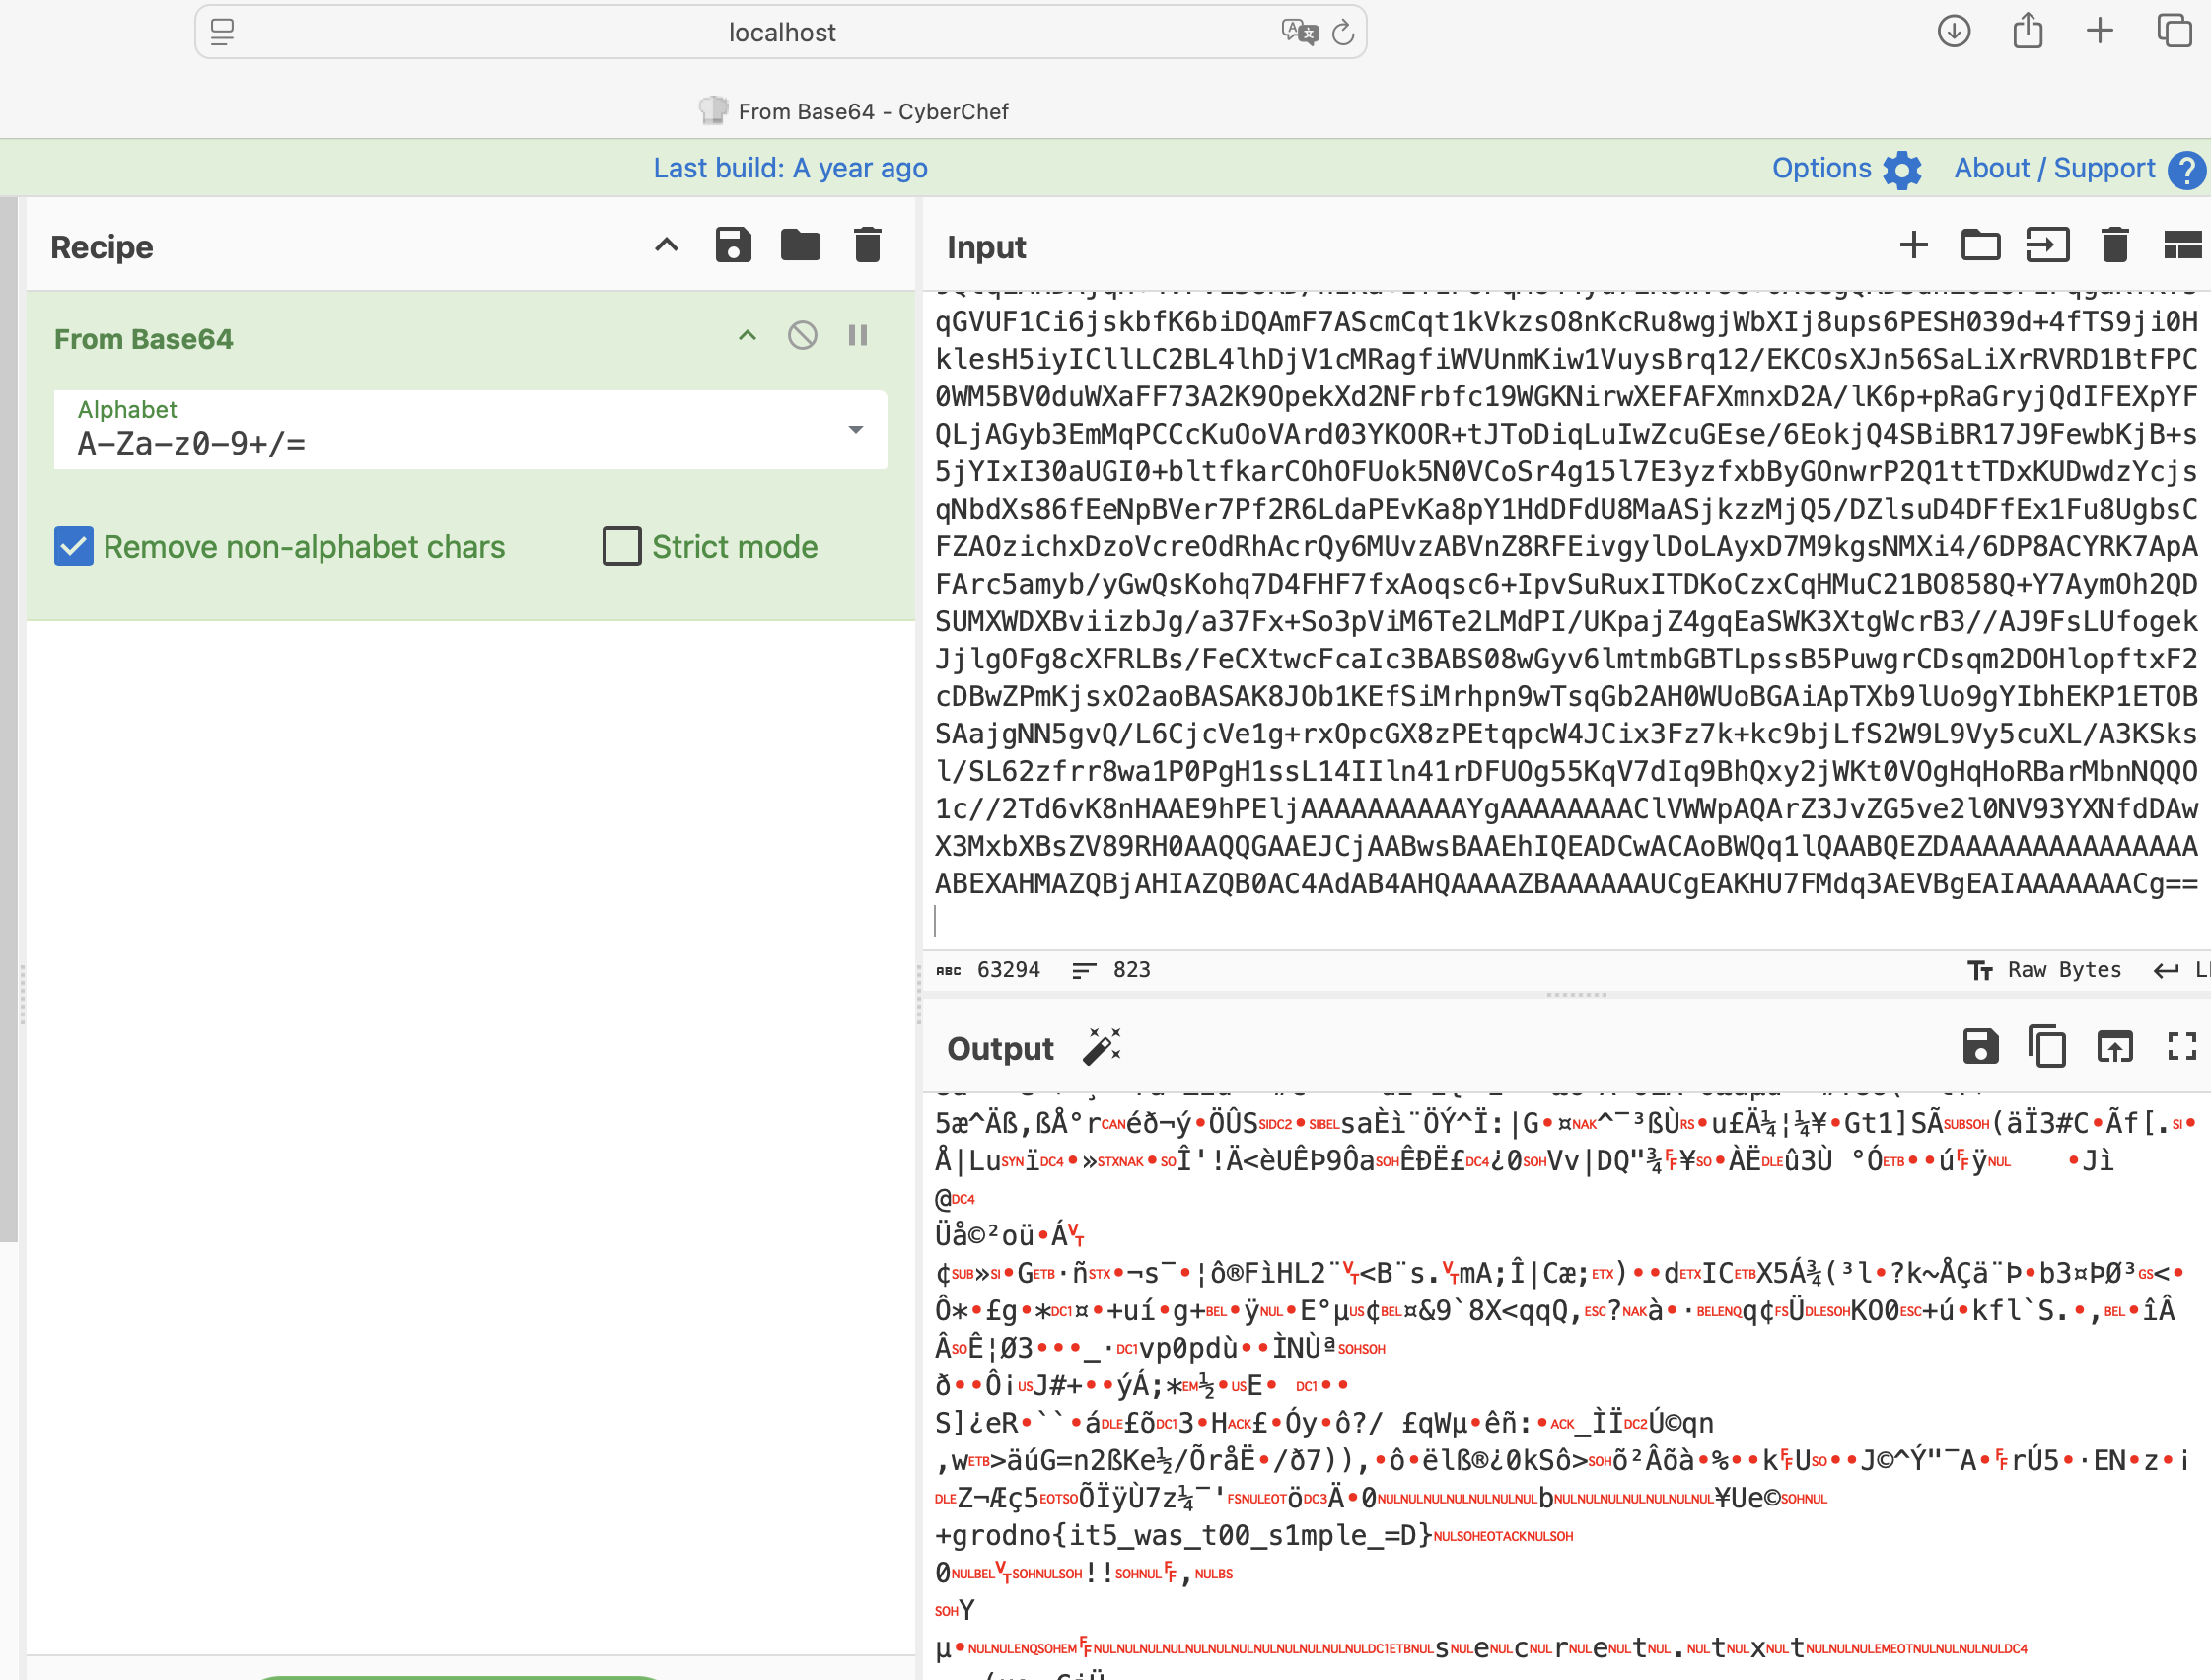This screenshot has height=1680, width=2211.
Task: Click the Magic wand in Output
Action: click(x=1102, y=1047)
